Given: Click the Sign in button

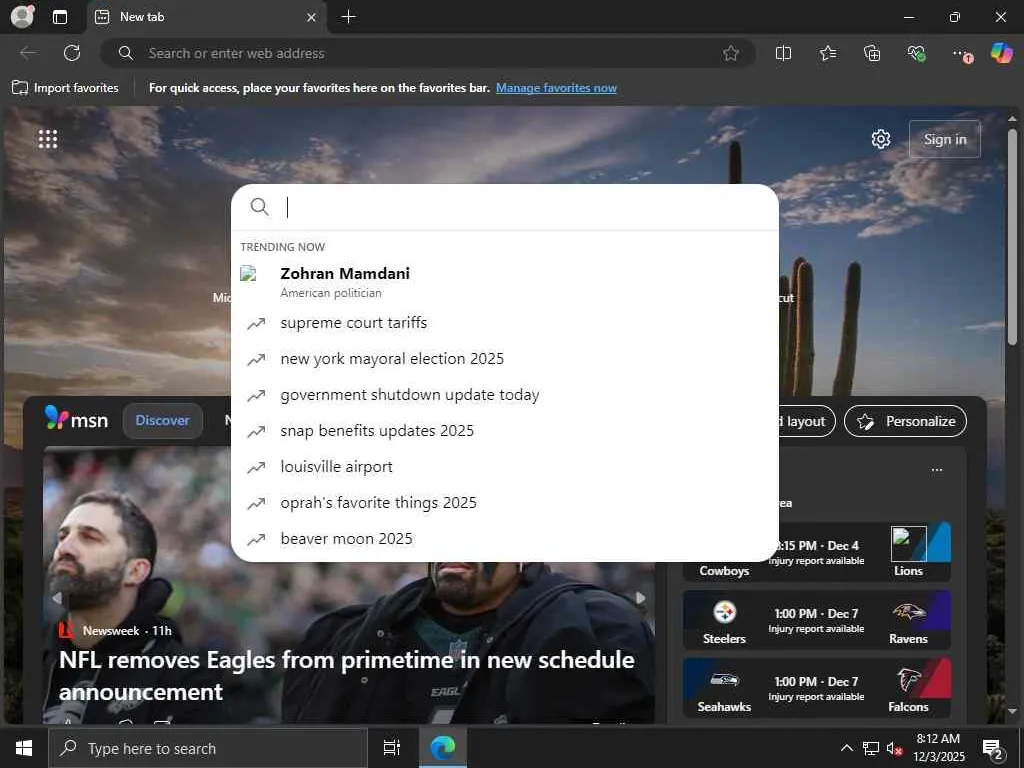Looking at the screenshot, I should [x=945, y=139].
